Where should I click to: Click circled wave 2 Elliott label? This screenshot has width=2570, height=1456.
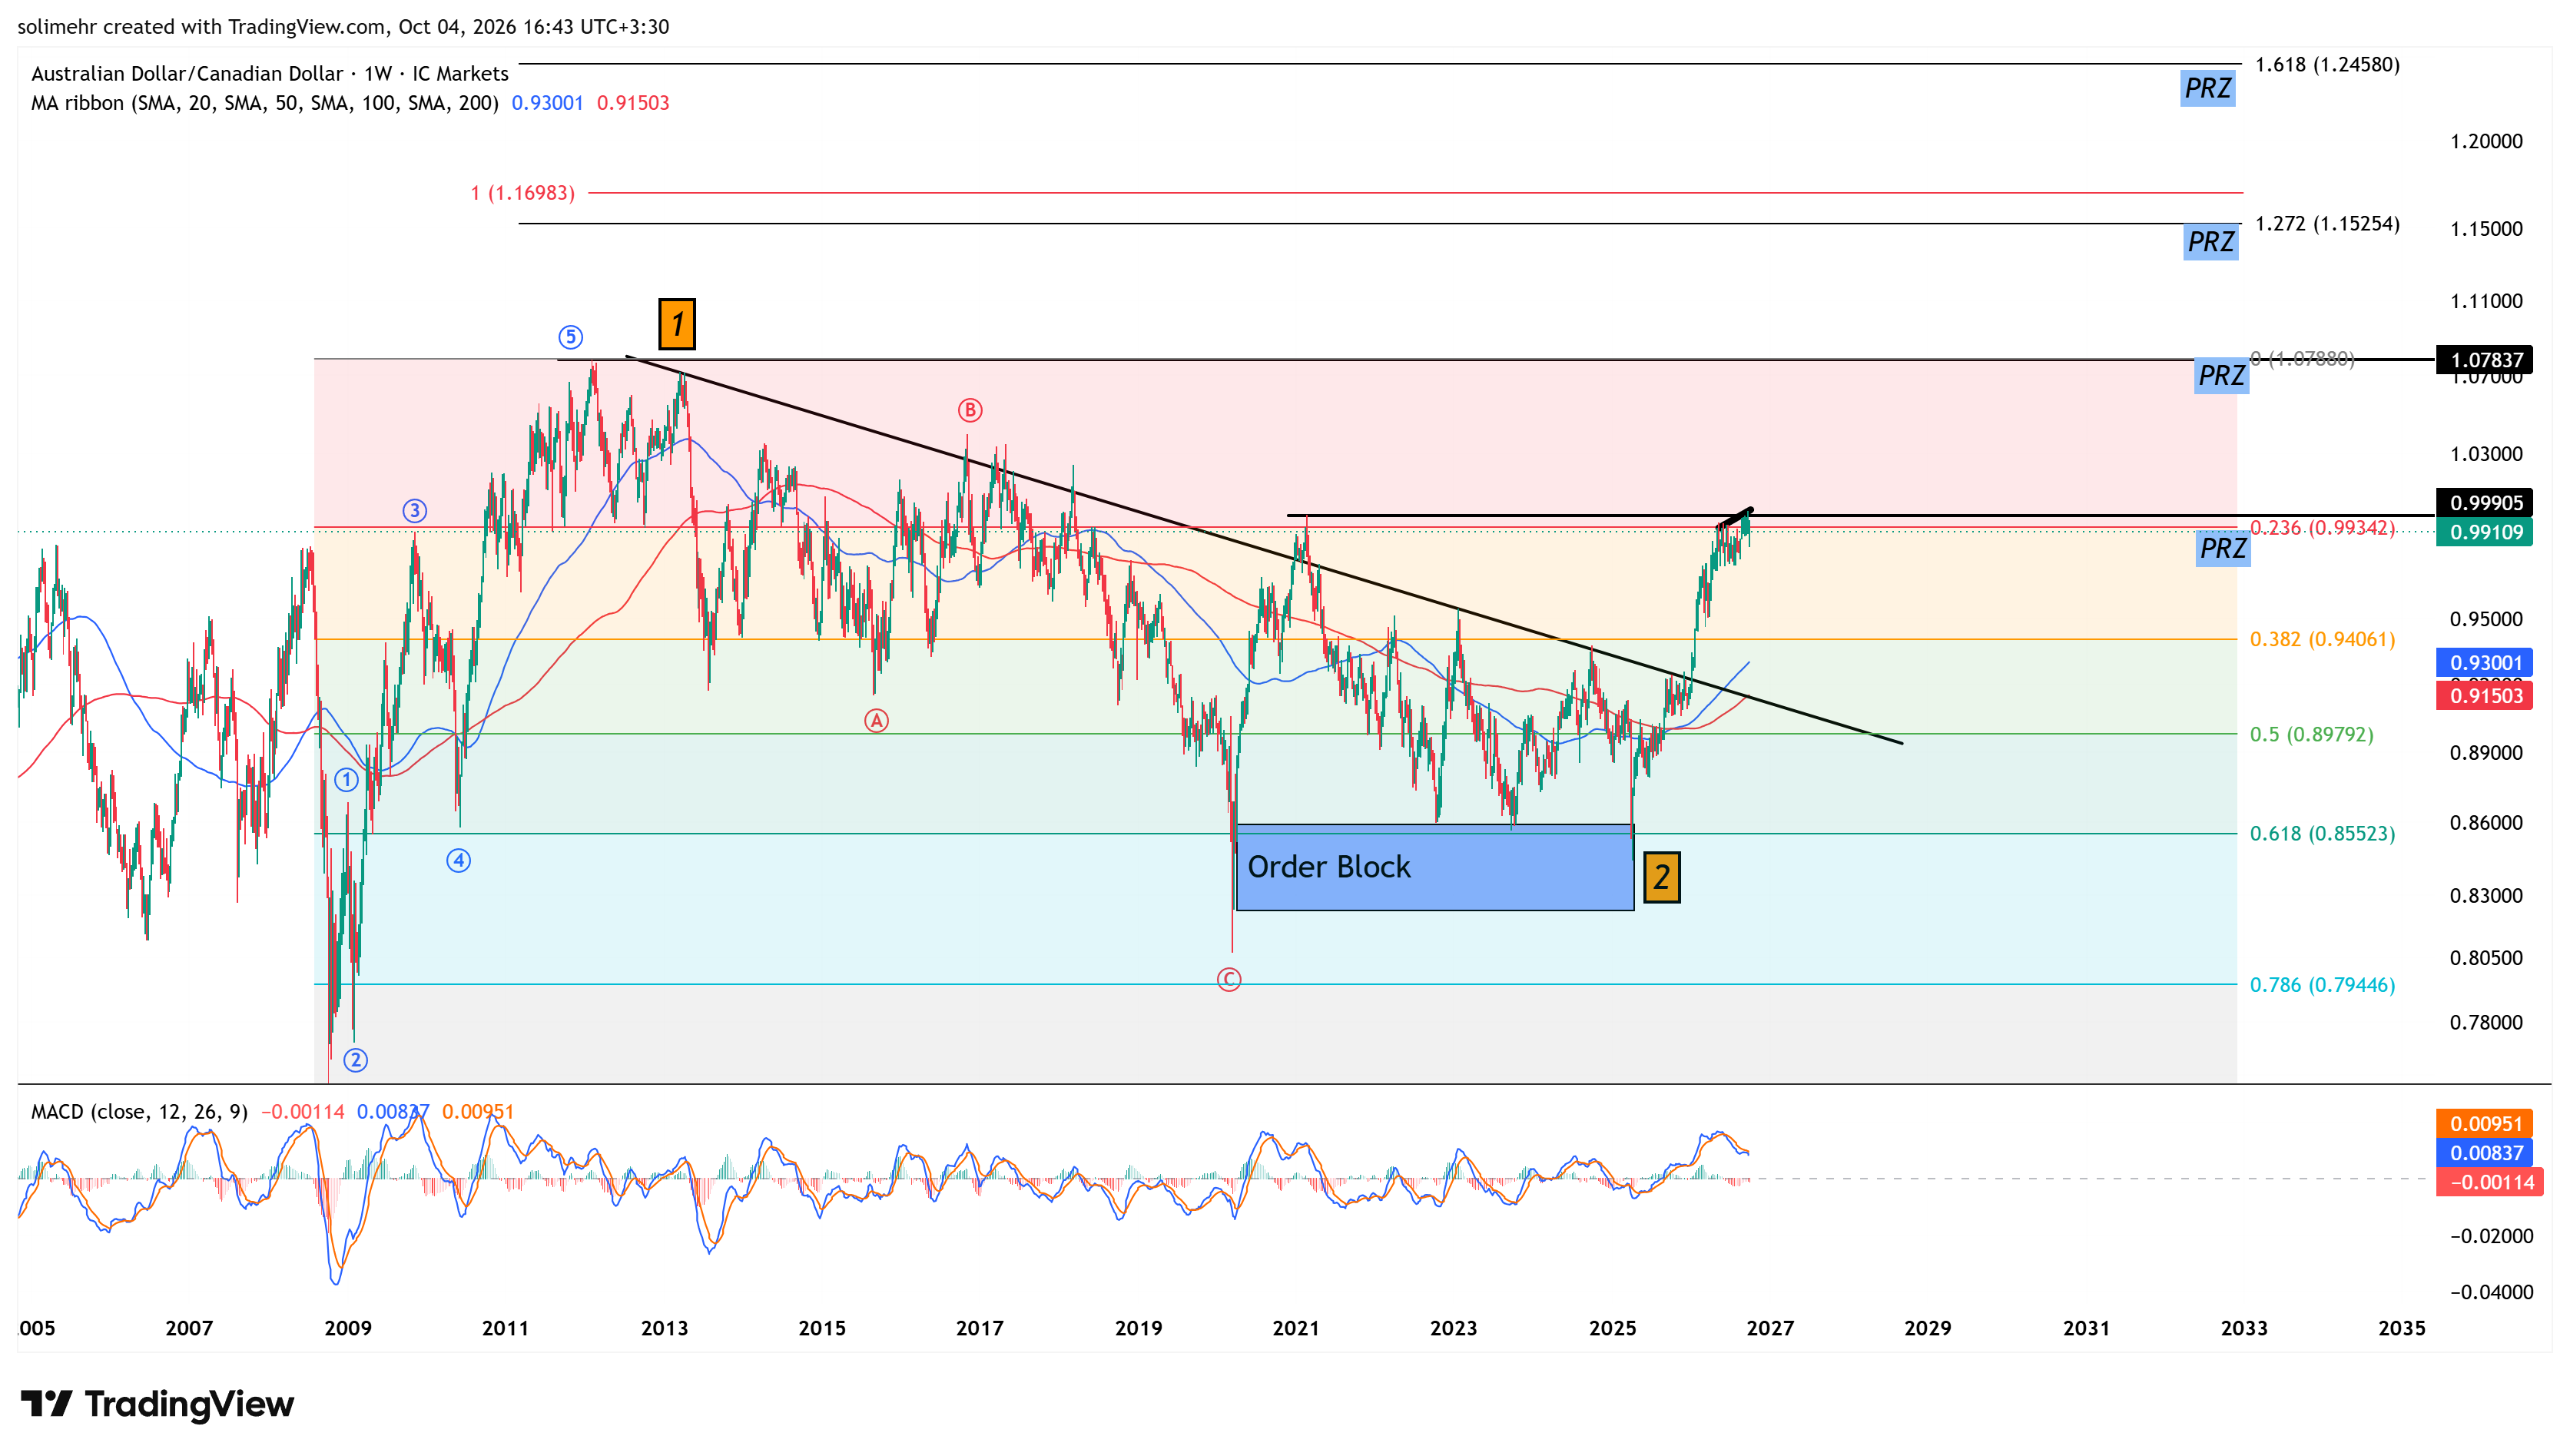[355, 1060]
